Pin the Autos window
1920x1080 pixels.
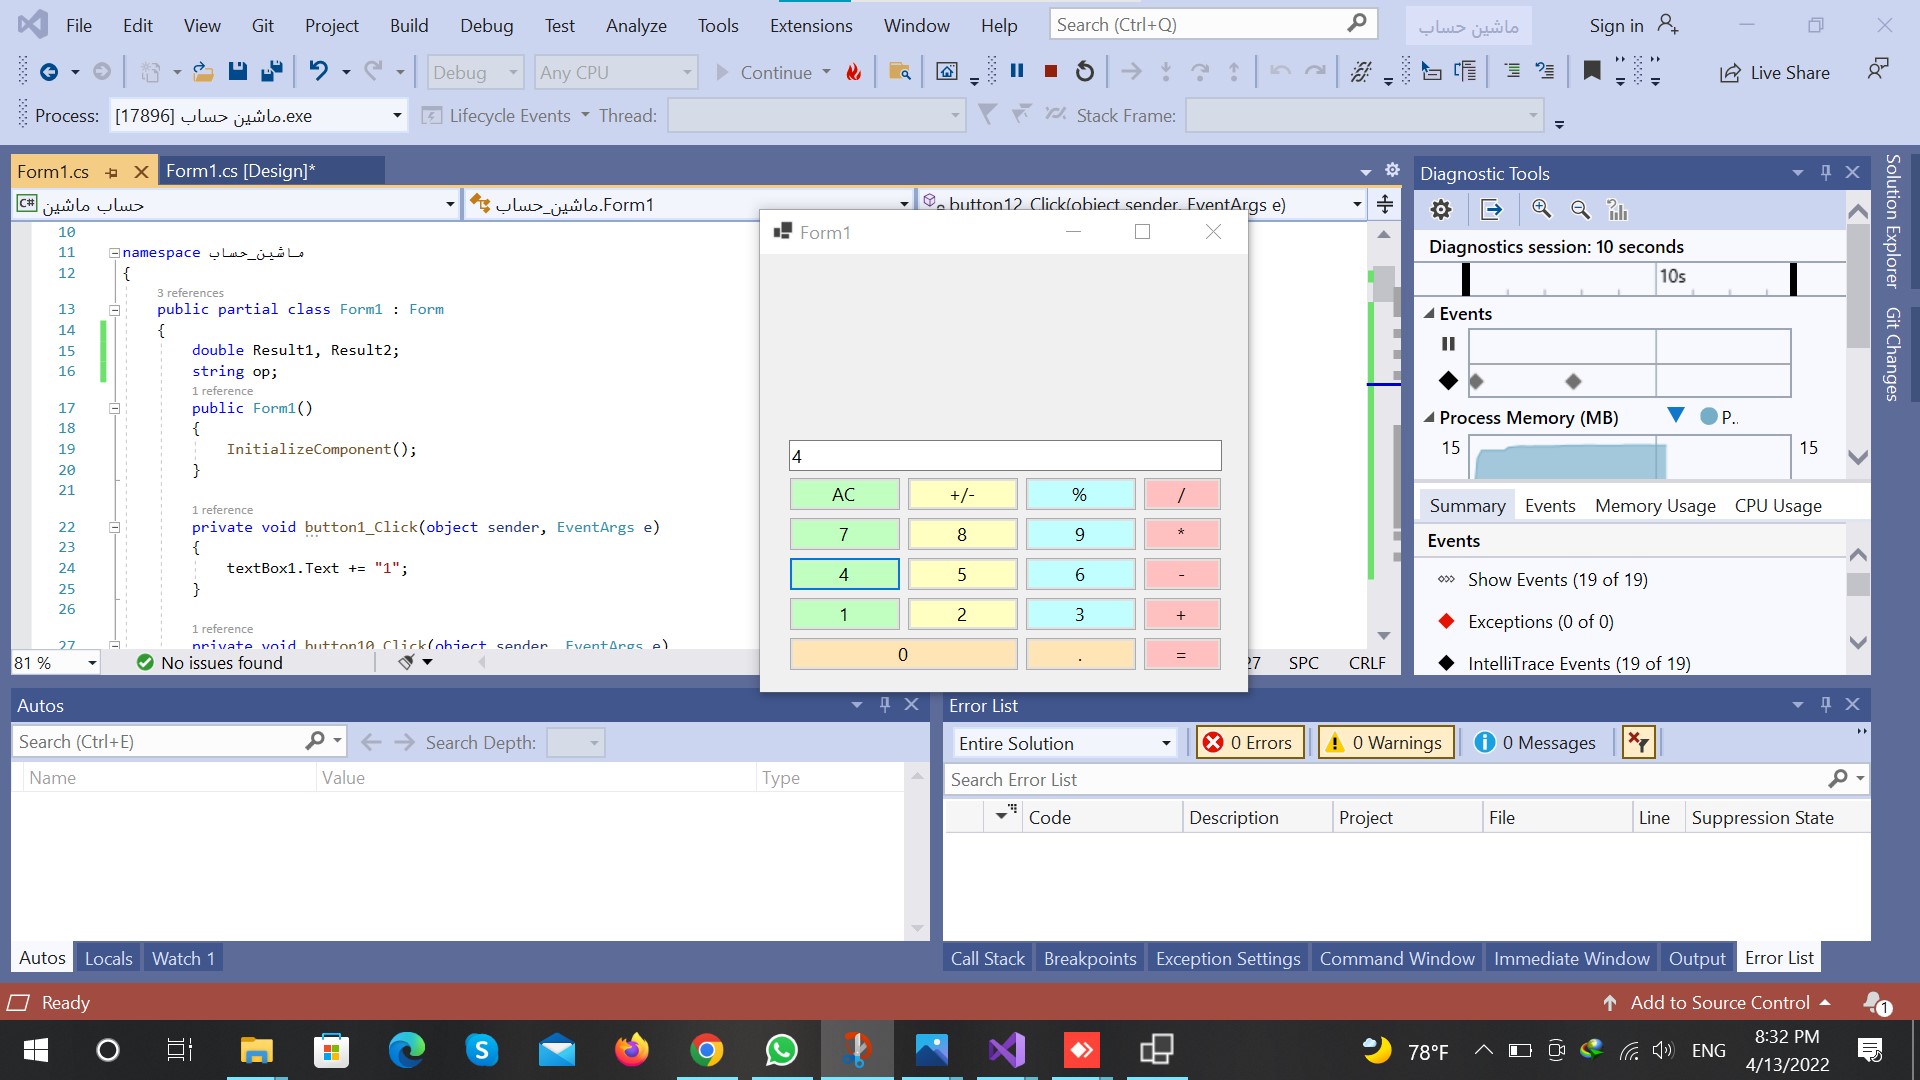point(884,704)
